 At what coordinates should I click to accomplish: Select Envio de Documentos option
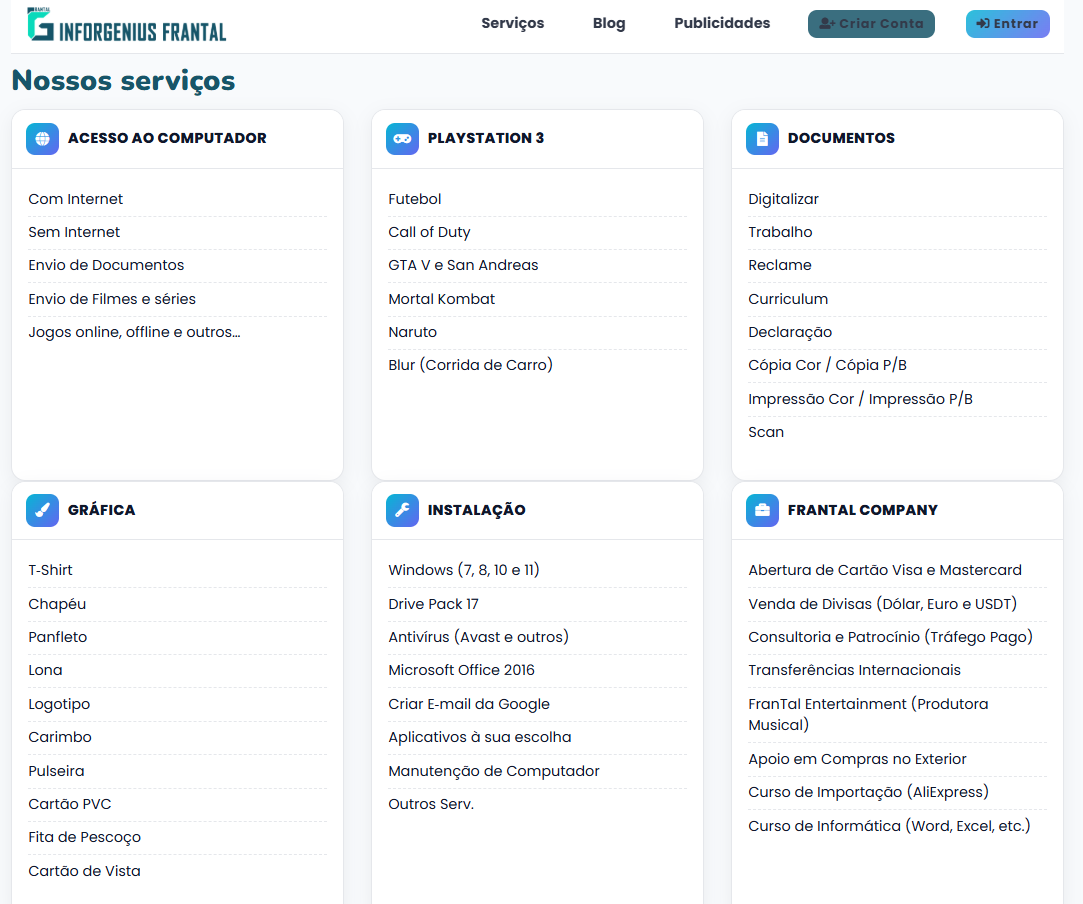[x=106, y=265]
